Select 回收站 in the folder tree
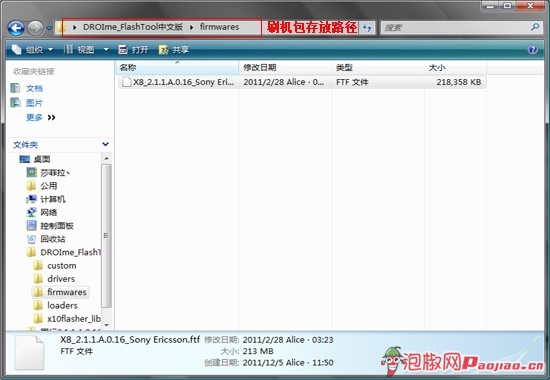The height and width of the screenshot is (380, 550). tap(53, 239)
